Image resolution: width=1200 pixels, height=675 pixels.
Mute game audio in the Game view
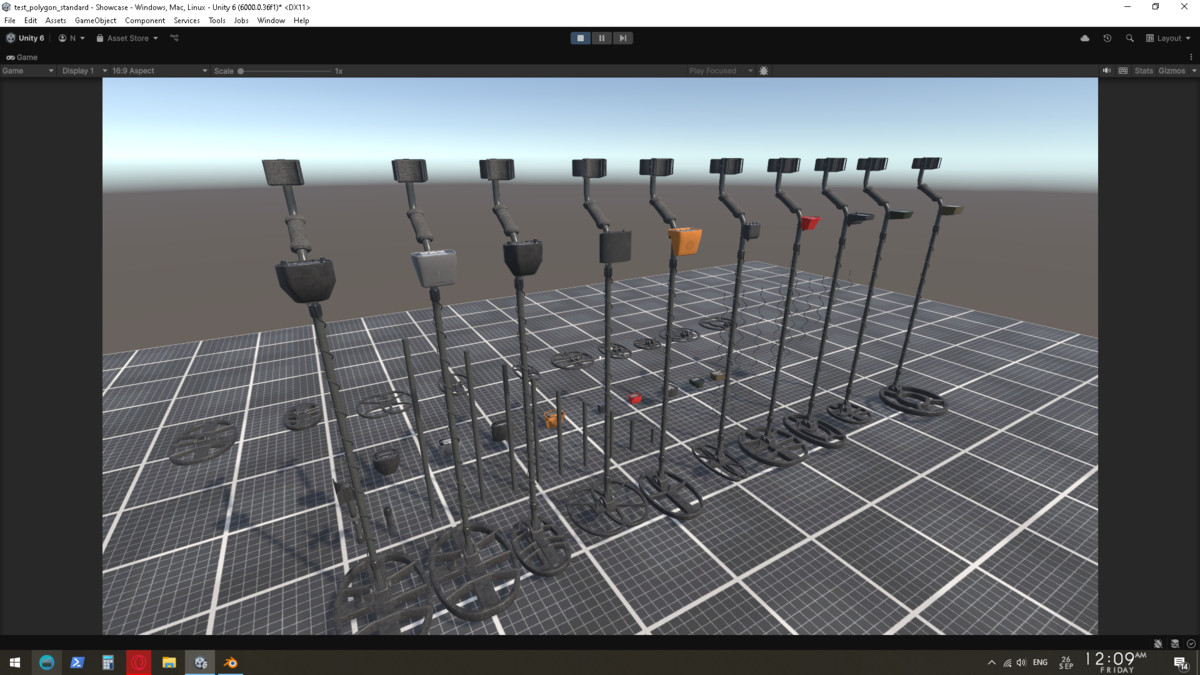click(1106, 71)
